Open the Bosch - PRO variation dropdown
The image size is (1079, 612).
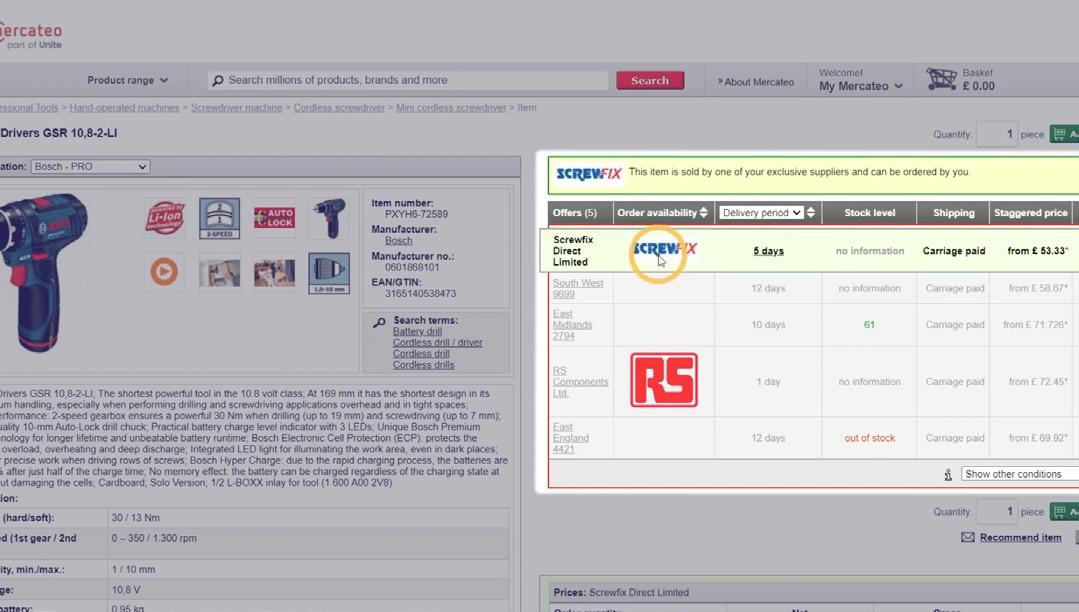[x=90, y=167]
